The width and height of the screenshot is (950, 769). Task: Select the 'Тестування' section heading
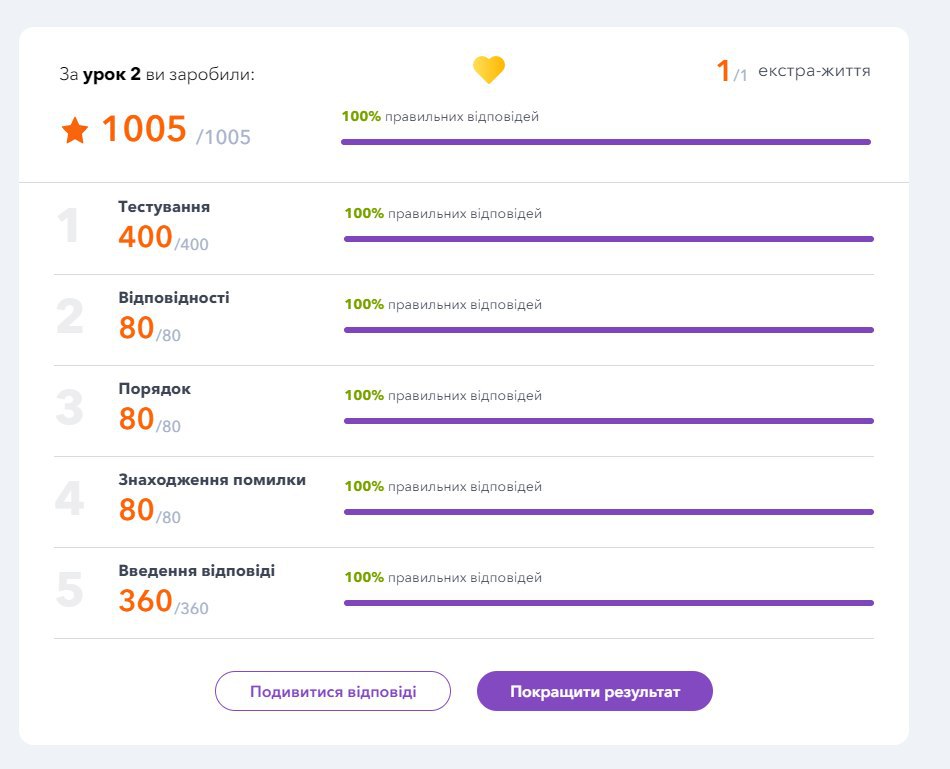tap(164, 207)
